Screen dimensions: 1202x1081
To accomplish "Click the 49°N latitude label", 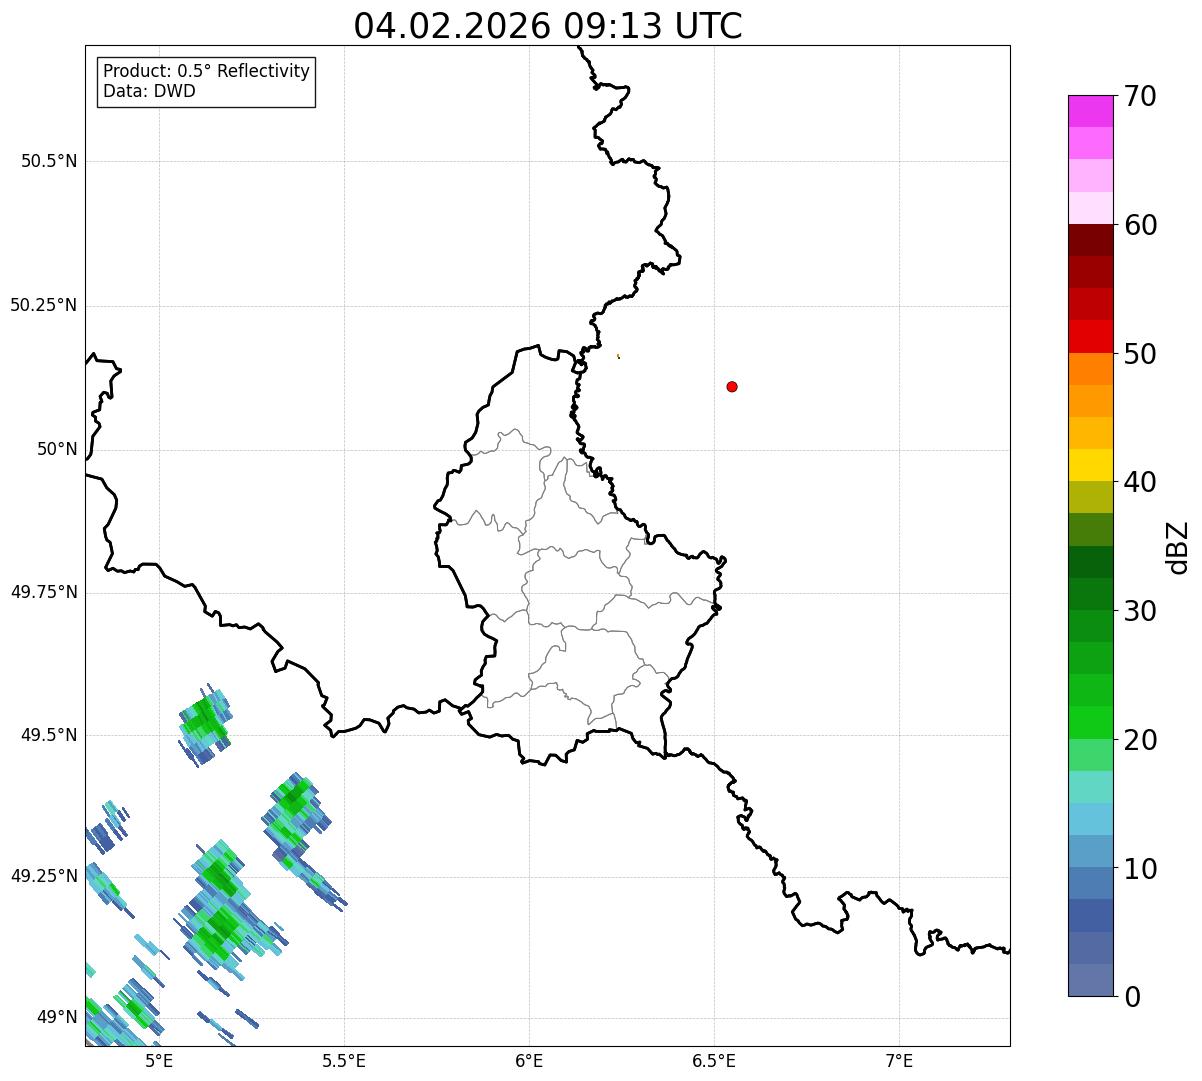I will [58, 1017].
